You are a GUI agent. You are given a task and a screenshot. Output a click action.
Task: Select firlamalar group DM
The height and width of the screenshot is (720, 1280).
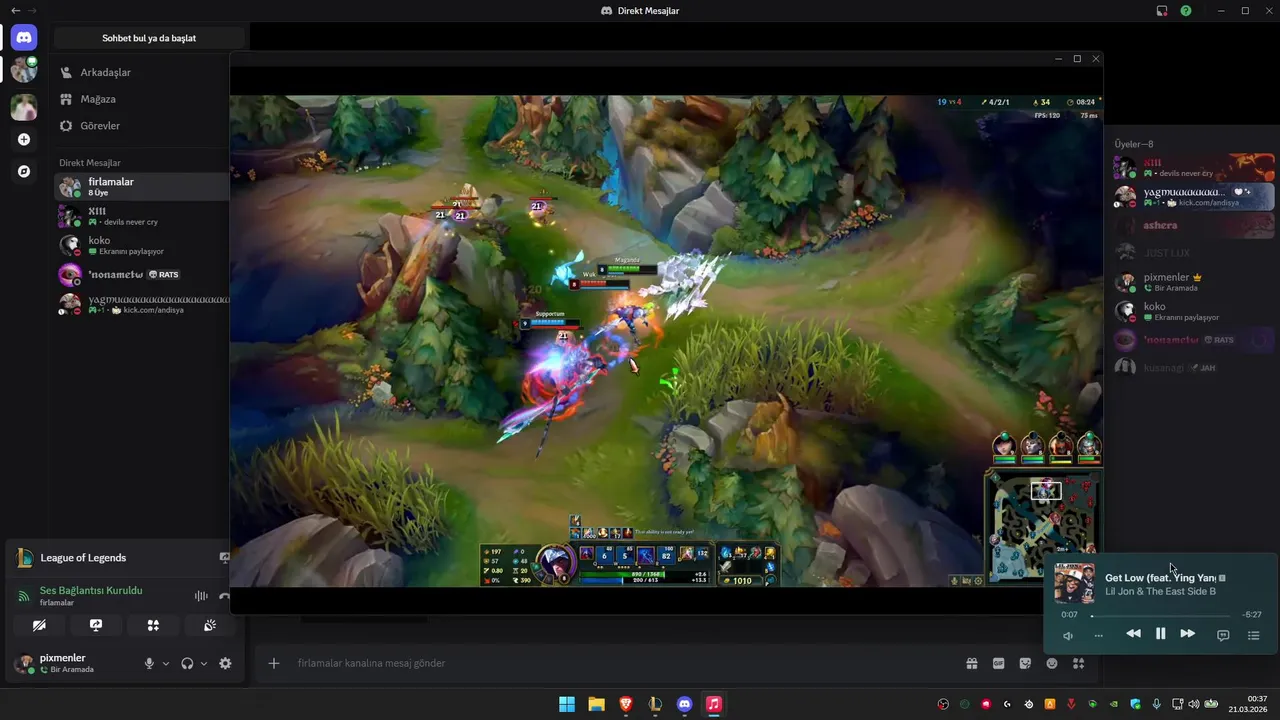pyautogui.click(x=141, y=186)
